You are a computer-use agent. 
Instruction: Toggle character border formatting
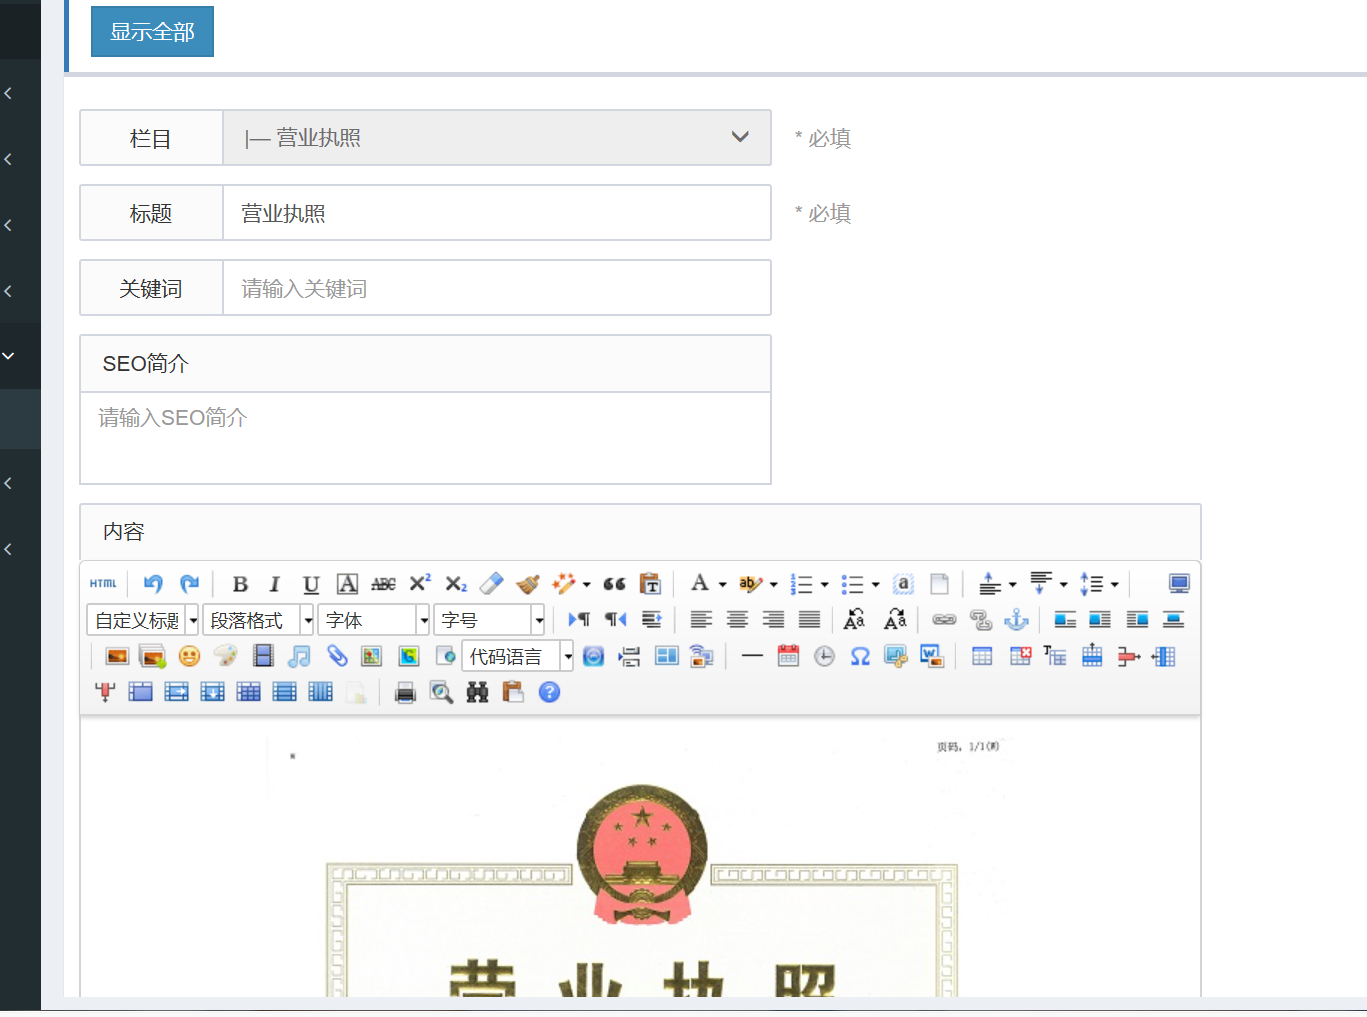pyautogui.click(x=347, y=584)
